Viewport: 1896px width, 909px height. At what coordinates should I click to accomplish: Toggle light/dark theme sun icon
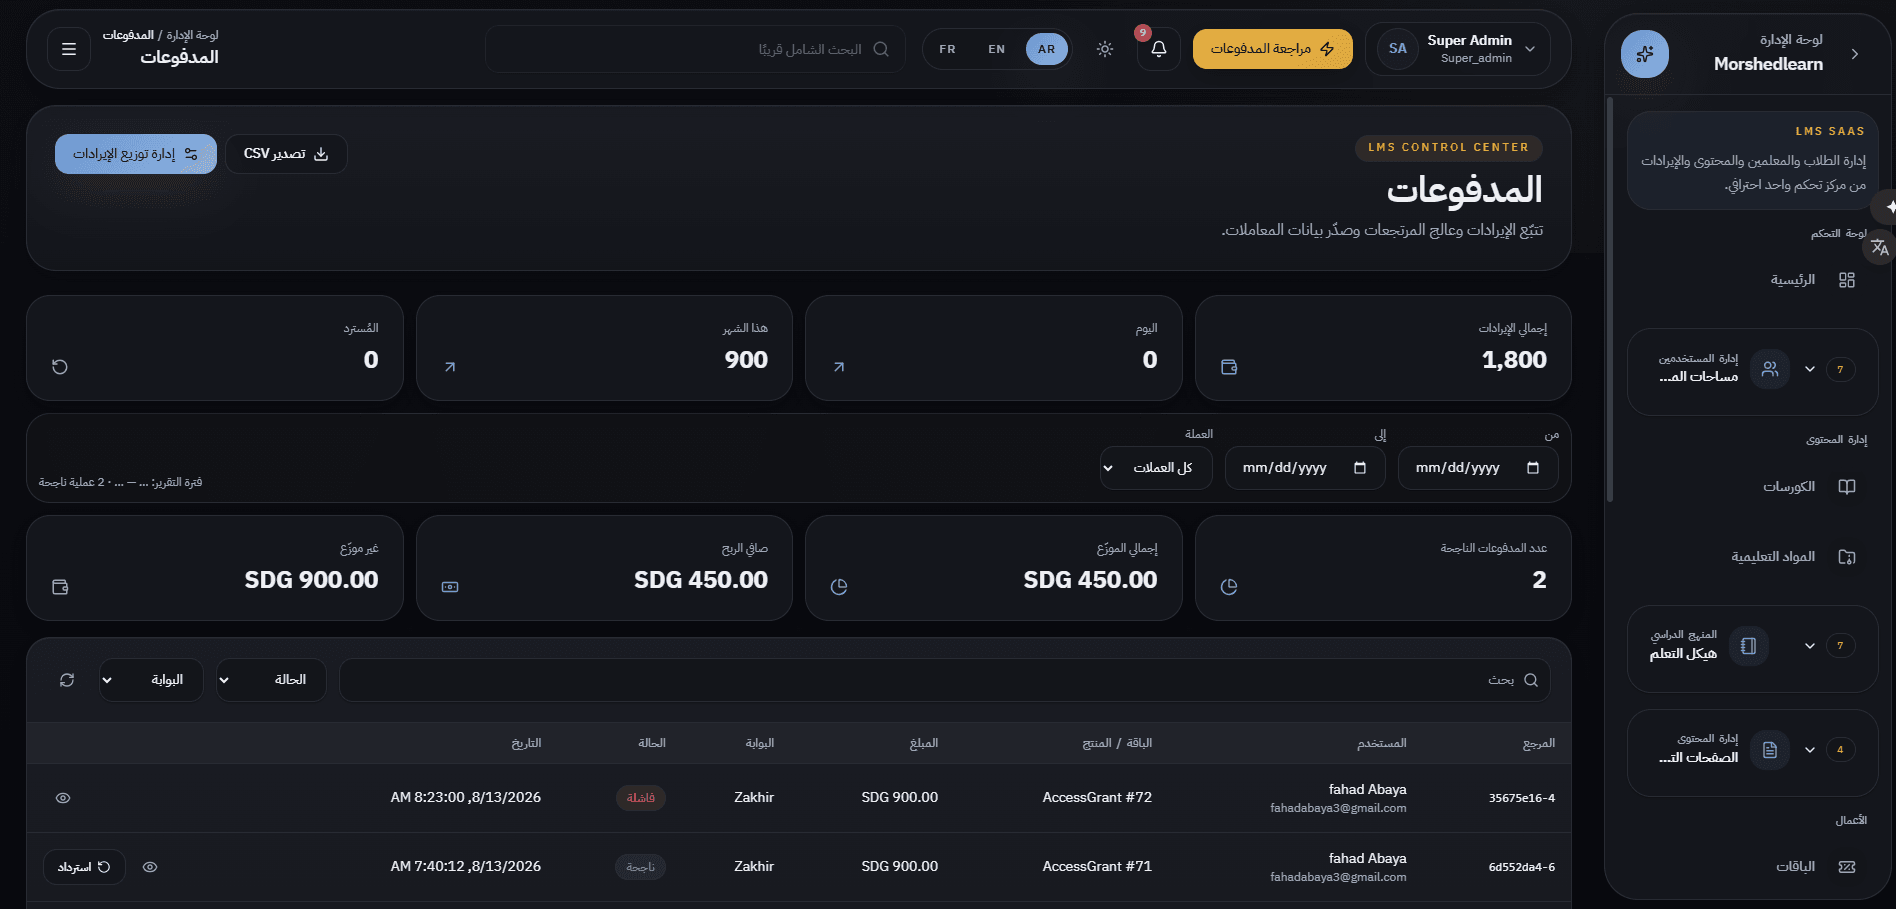tap(1105, 49)
